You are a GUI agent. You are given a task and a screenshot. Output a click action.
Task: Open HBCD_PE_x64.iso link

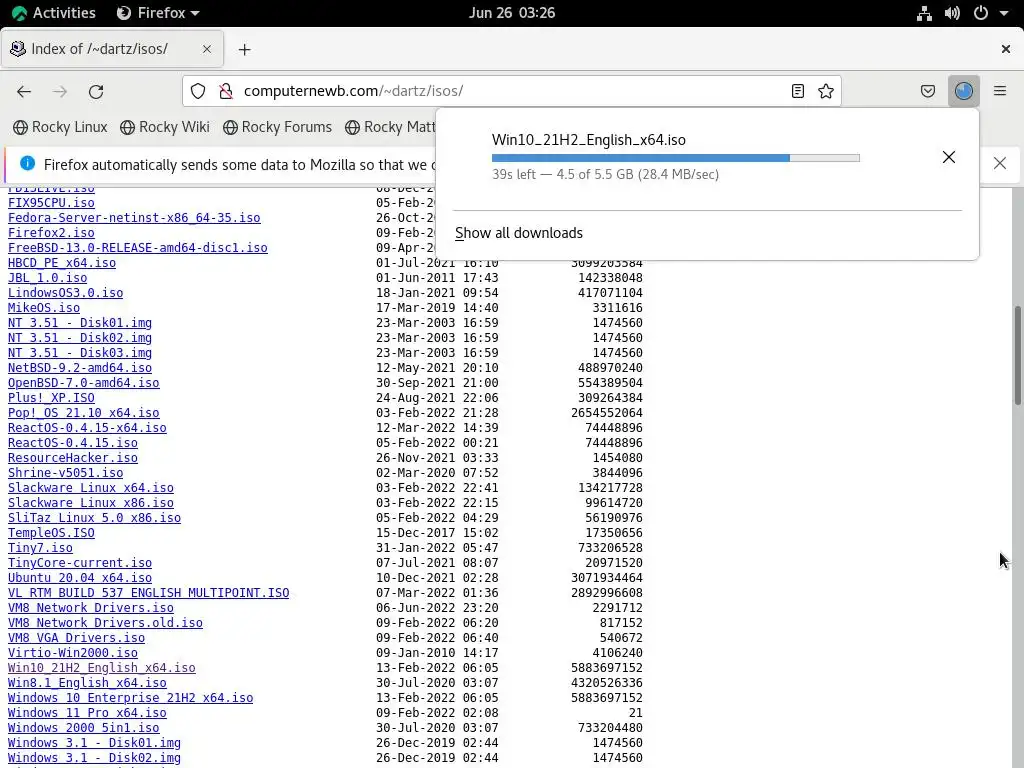(x=62, y=263)
